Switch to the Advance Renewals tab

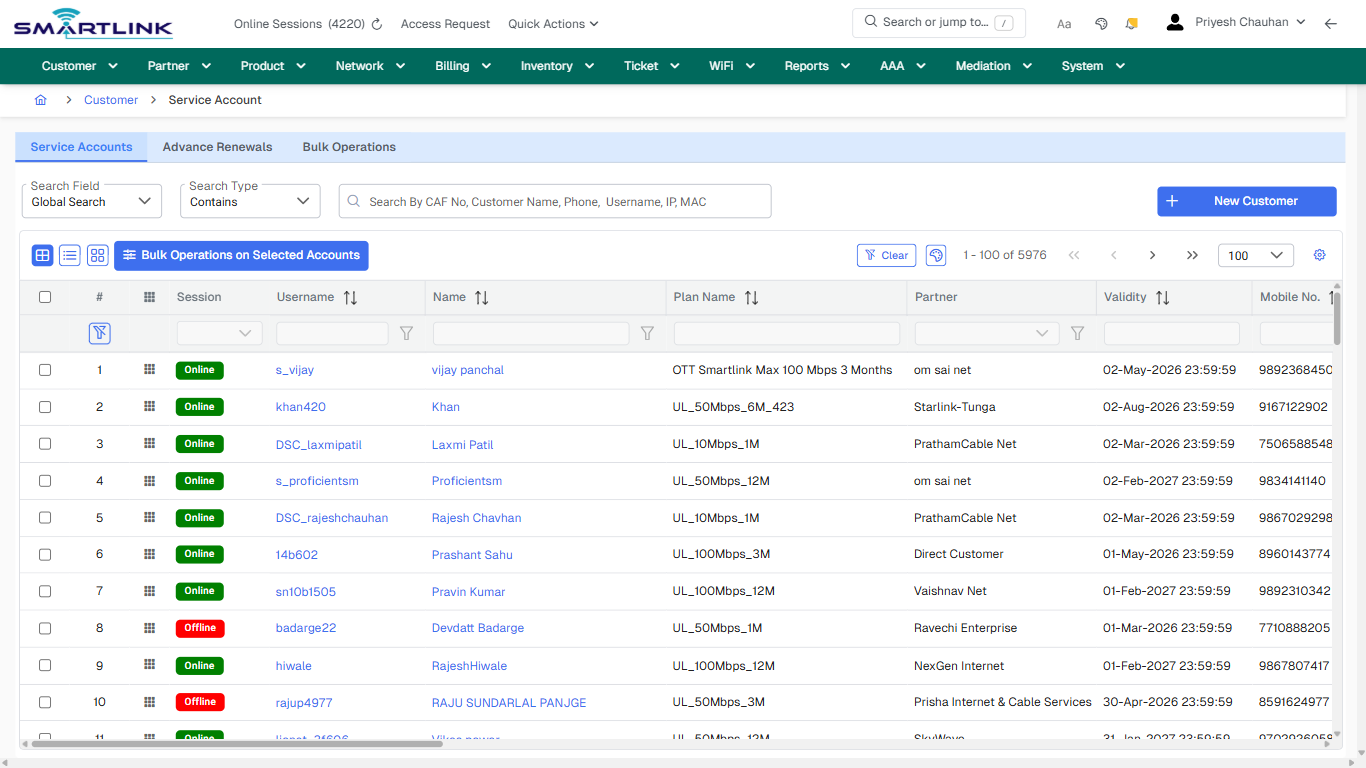pos(217,147)
